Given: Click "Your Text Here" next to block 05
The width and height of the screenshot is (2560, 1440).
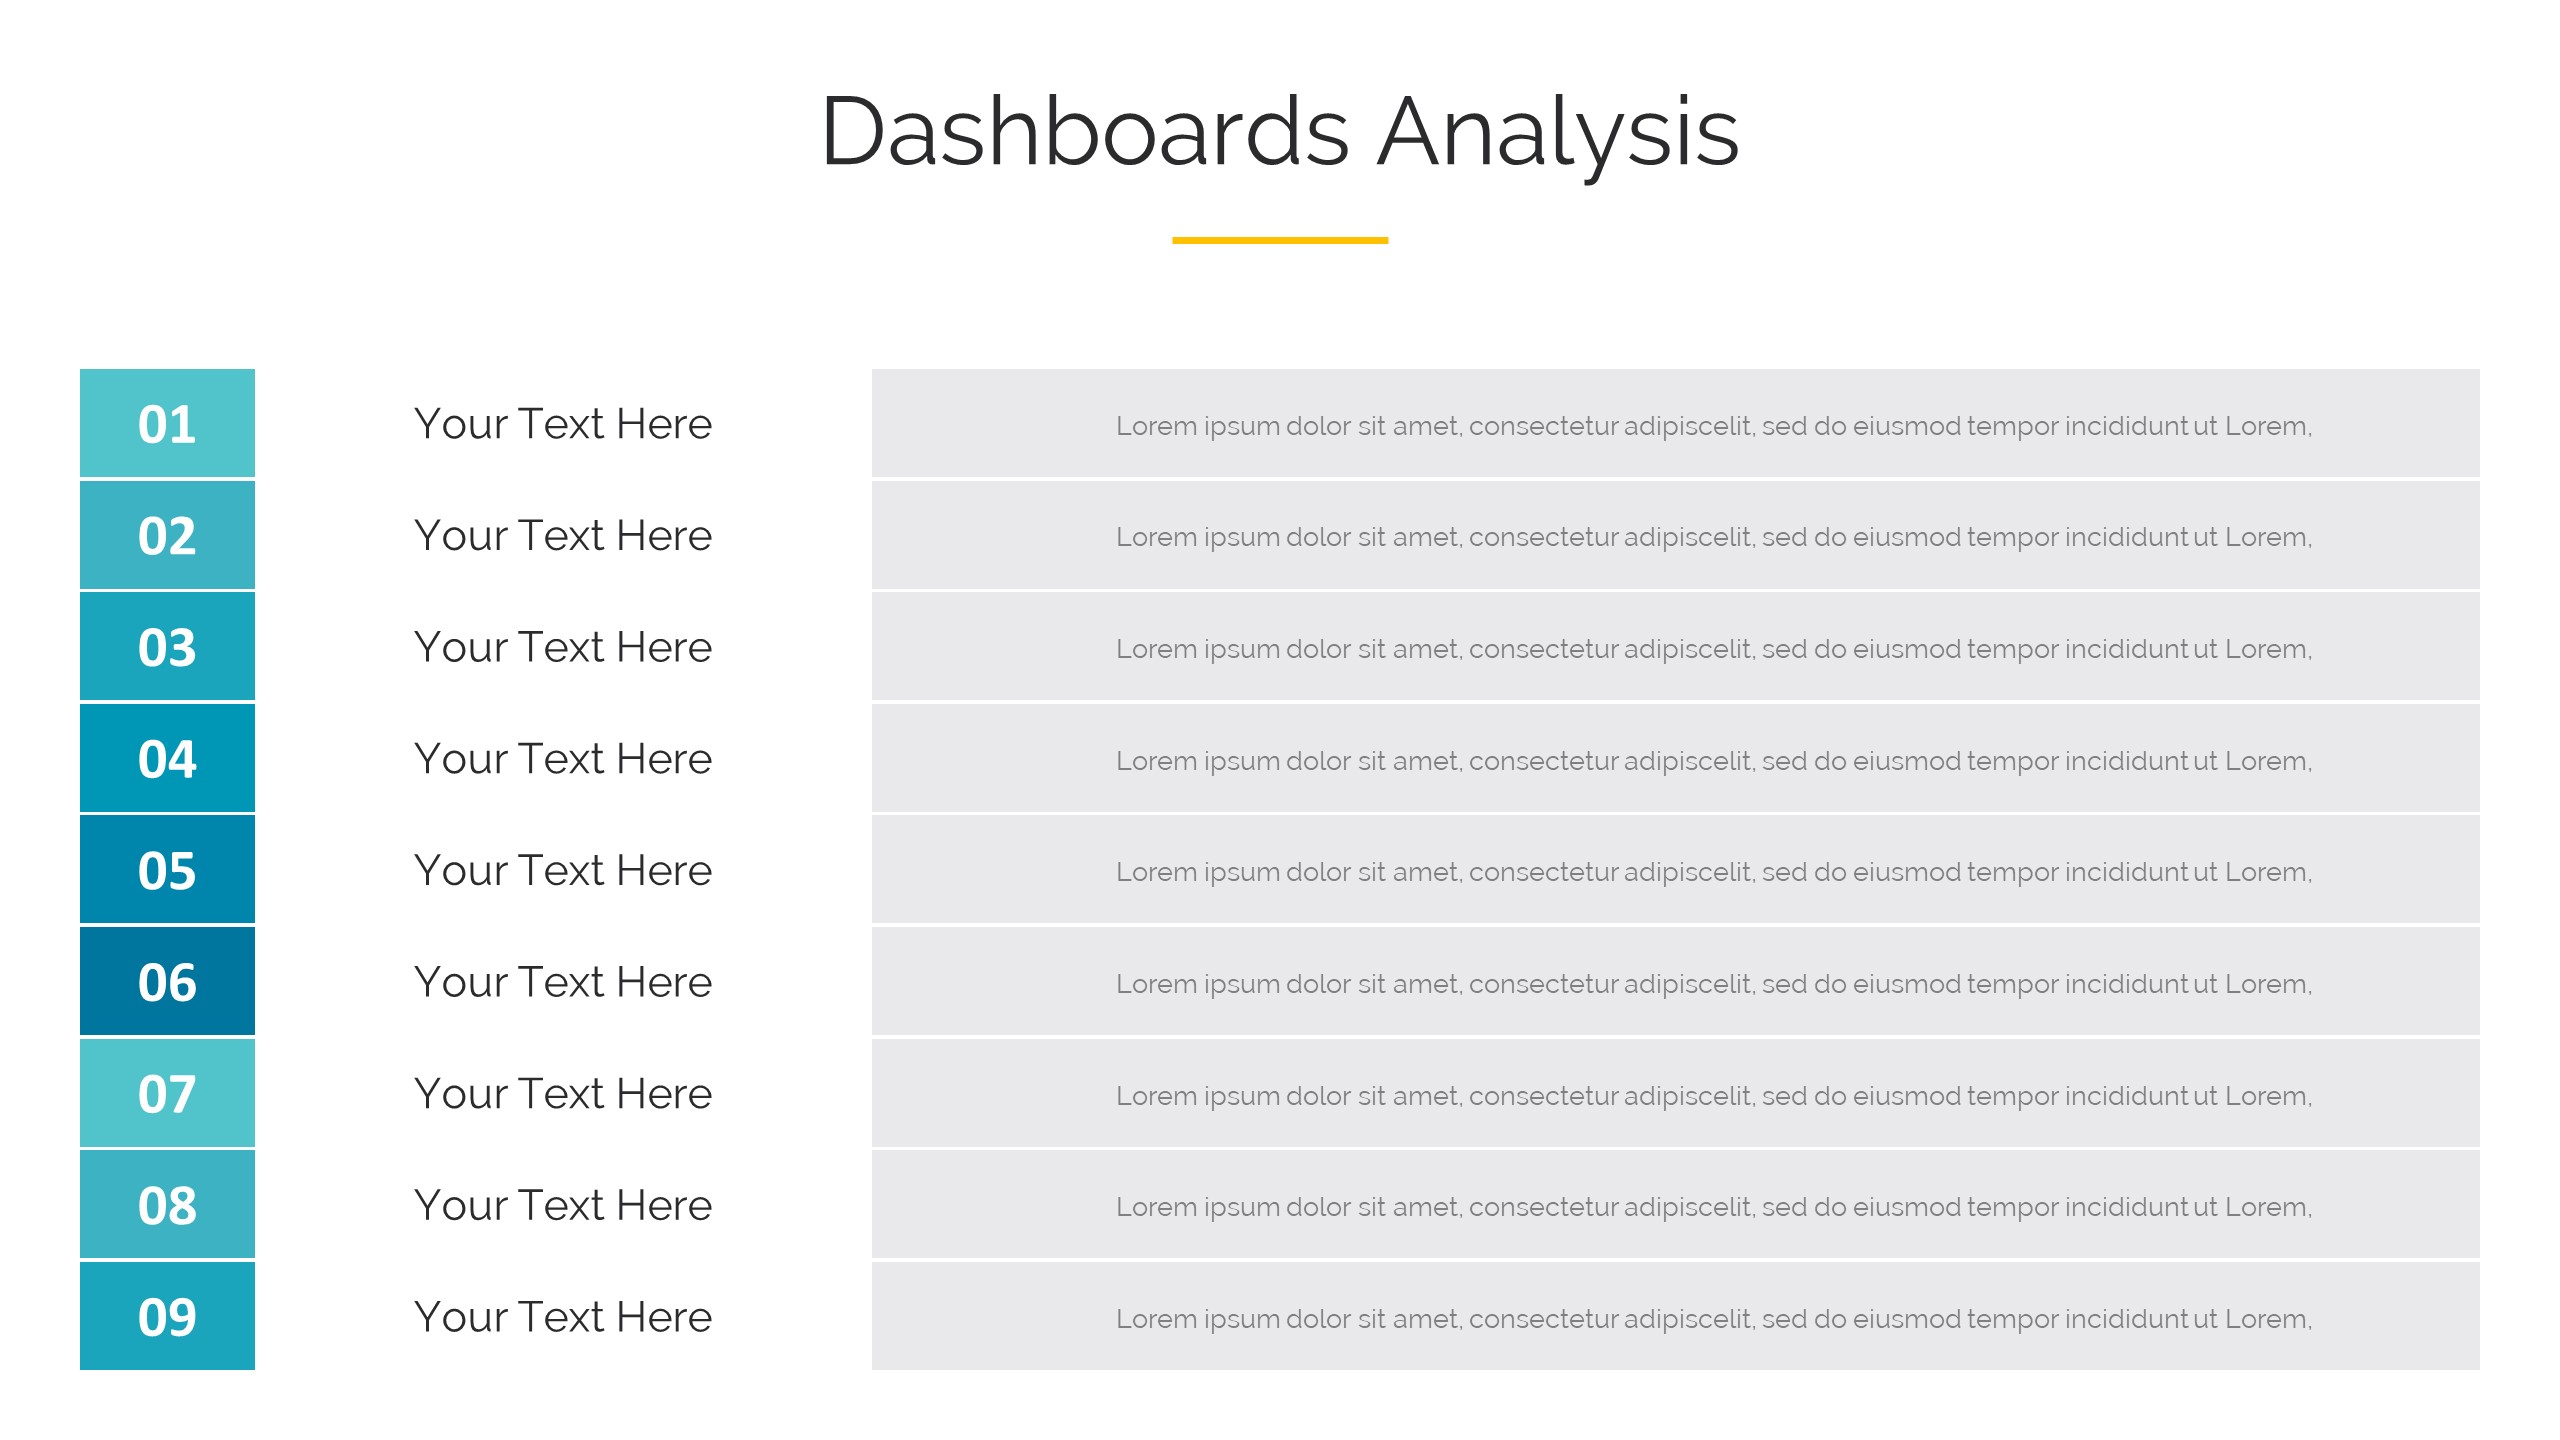Looking at the screenshot, I should click(563, 871).
